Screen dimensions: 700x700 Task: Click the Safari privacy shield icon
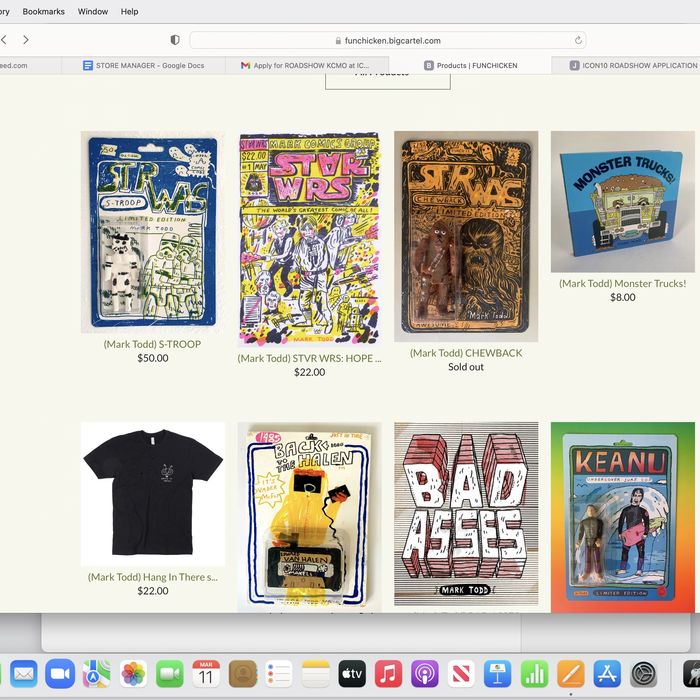pyautogui.click(x=175, y=40)
